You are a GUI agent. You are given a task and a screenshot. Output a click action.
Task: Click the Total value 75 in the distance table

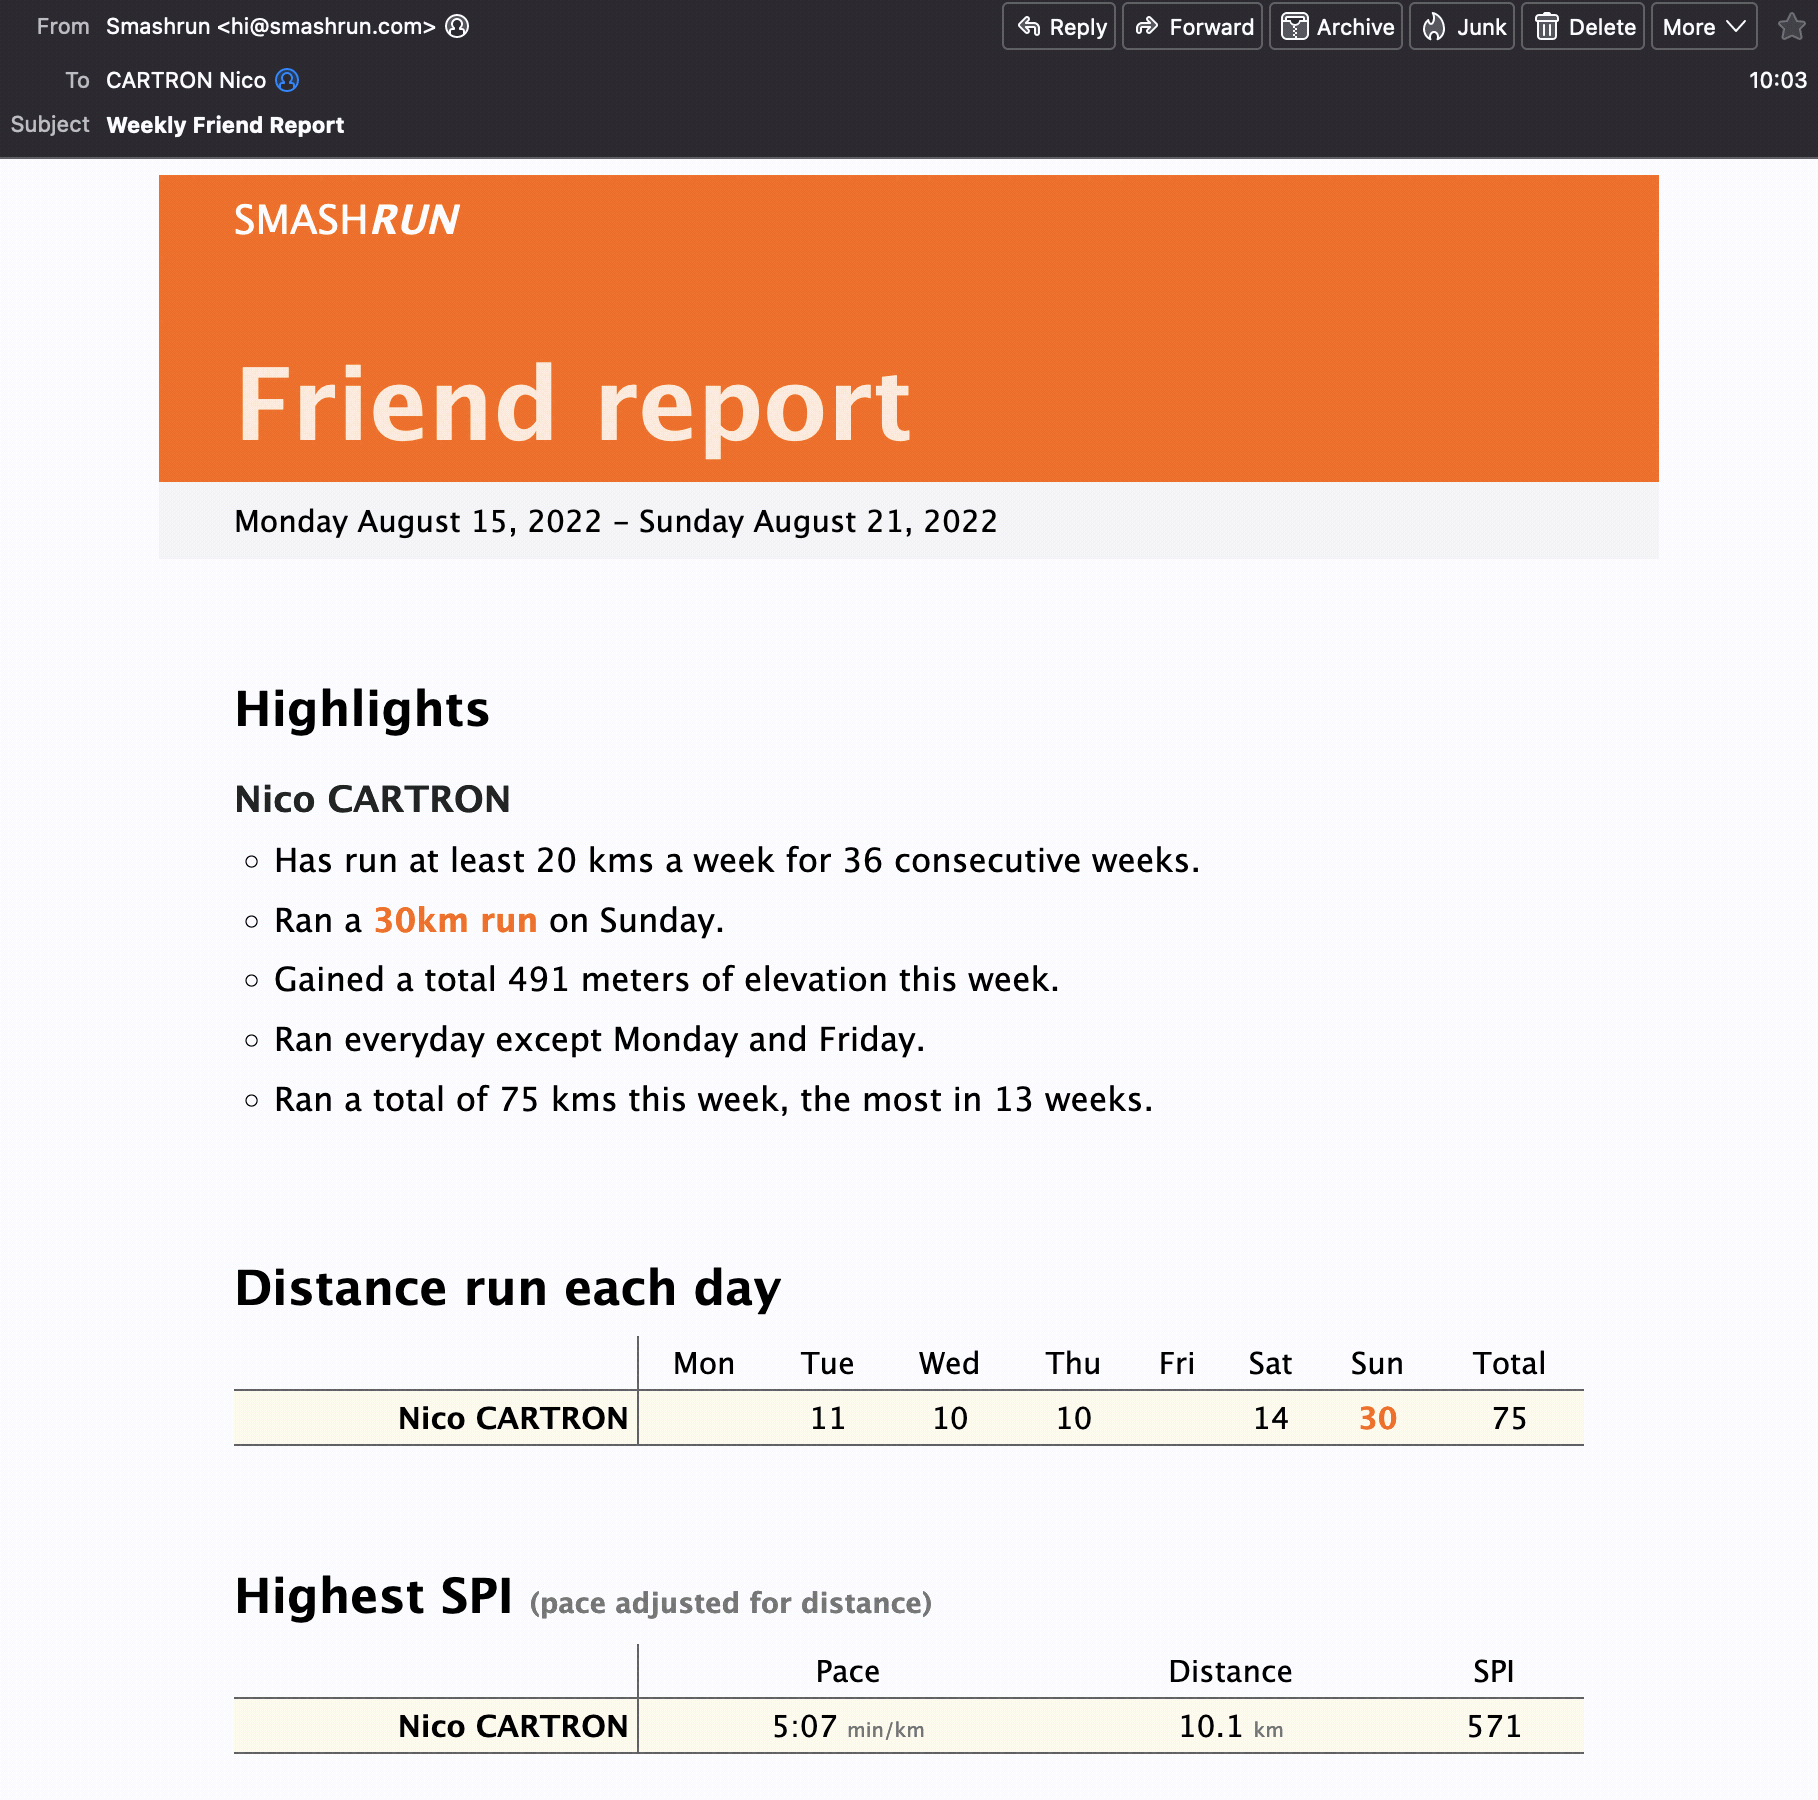click(x=1509, y=1418)
